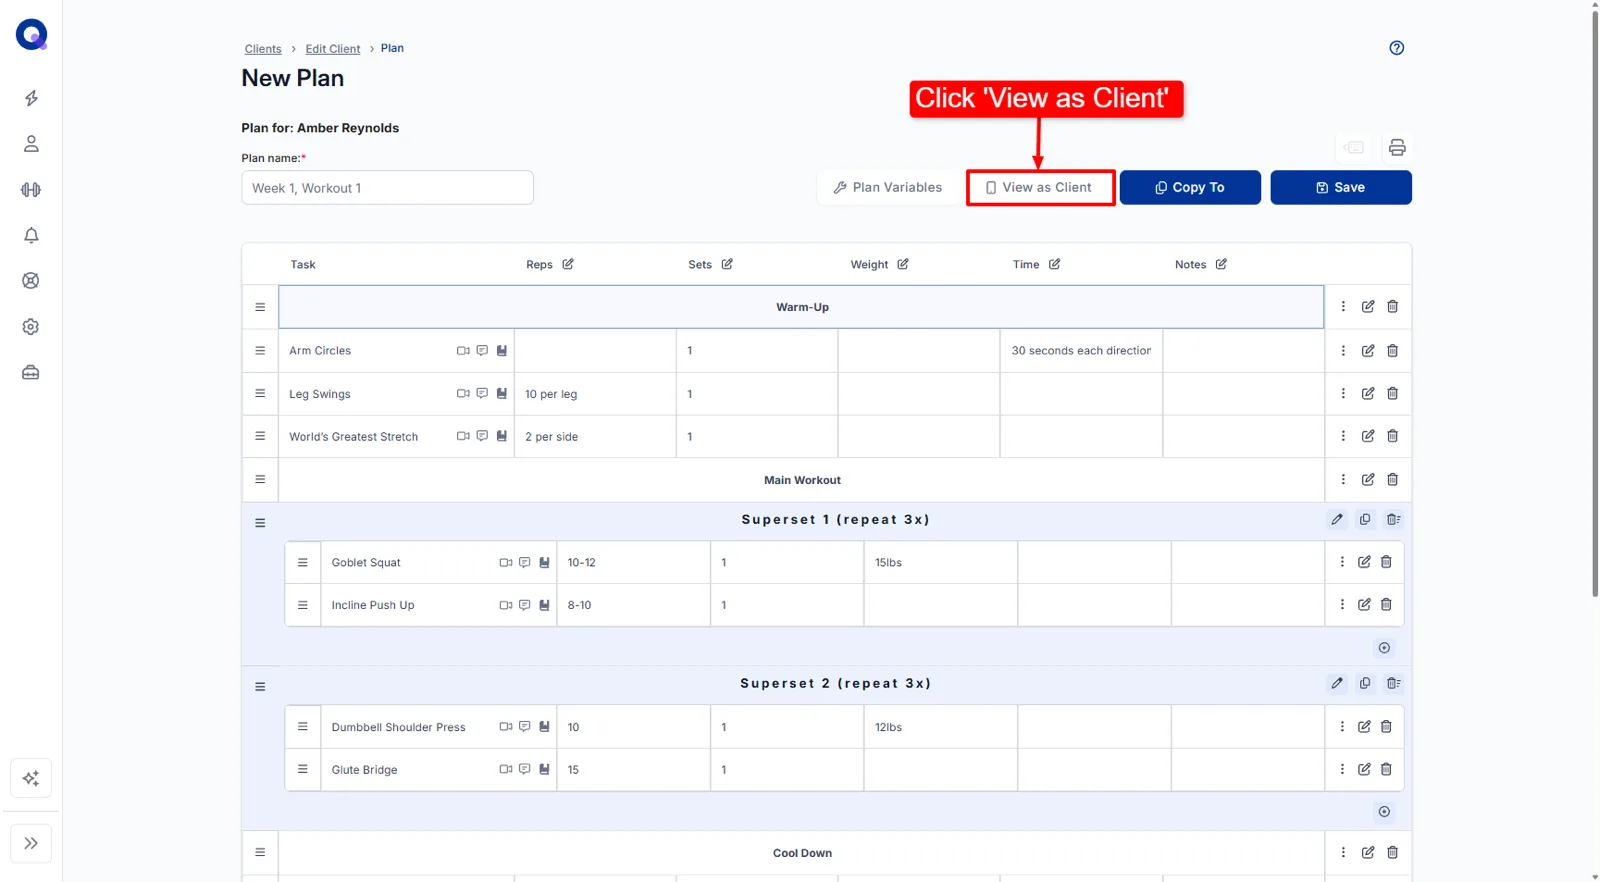Open comment for Incline Push Up
Image resolution: width=1600 pixels, height=882 pixels.
[x=525, y=605]
